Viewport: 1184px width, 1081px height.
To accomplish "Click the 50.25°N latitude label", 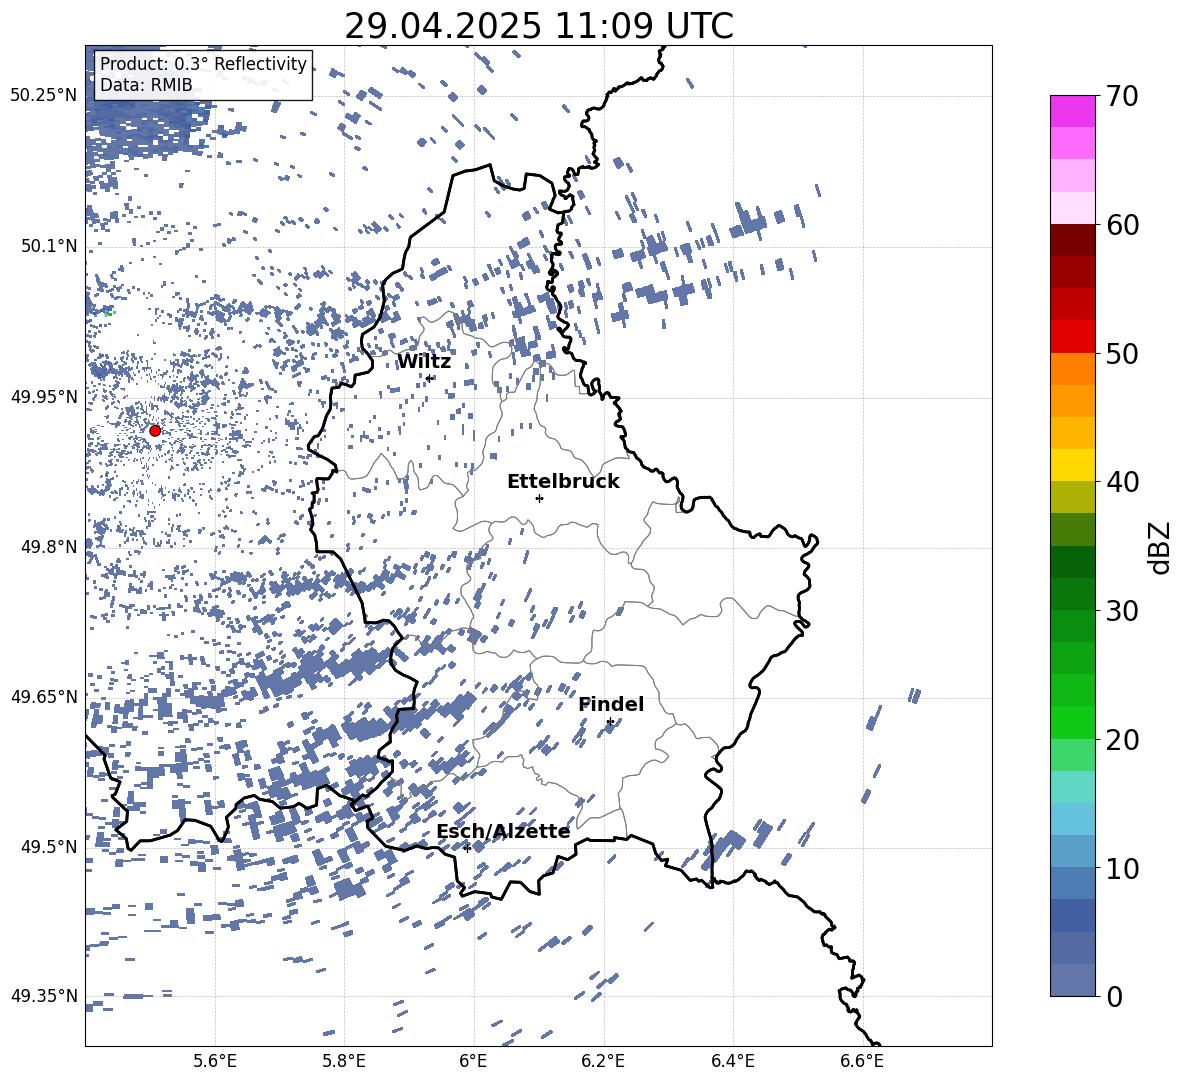I will pyautogui.click(x=44, y=96).
